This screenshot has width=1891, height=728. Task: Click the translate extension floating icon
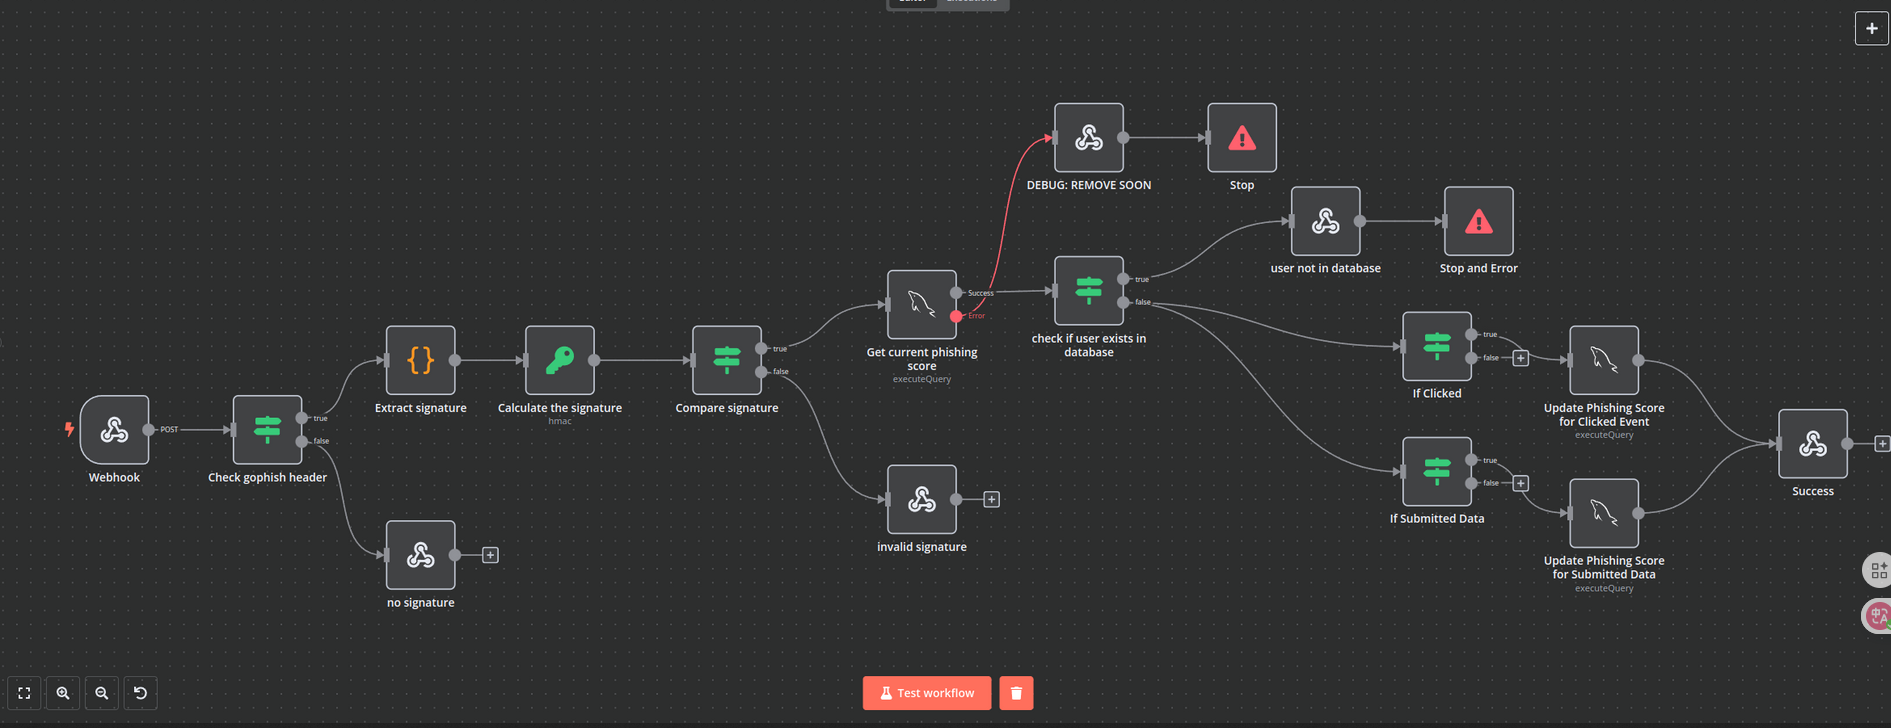tap(1877, 616)
